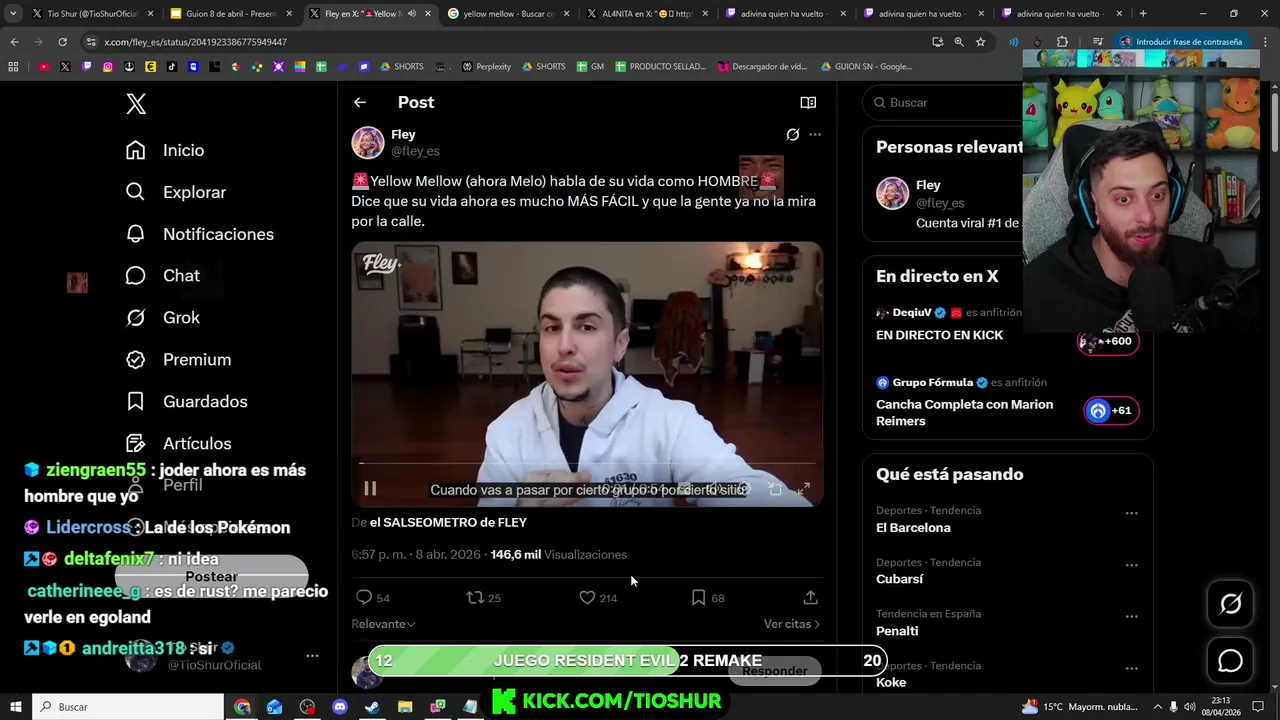Open a new browser tab
The image size is (1280, 720).
tap(1143, 14)
